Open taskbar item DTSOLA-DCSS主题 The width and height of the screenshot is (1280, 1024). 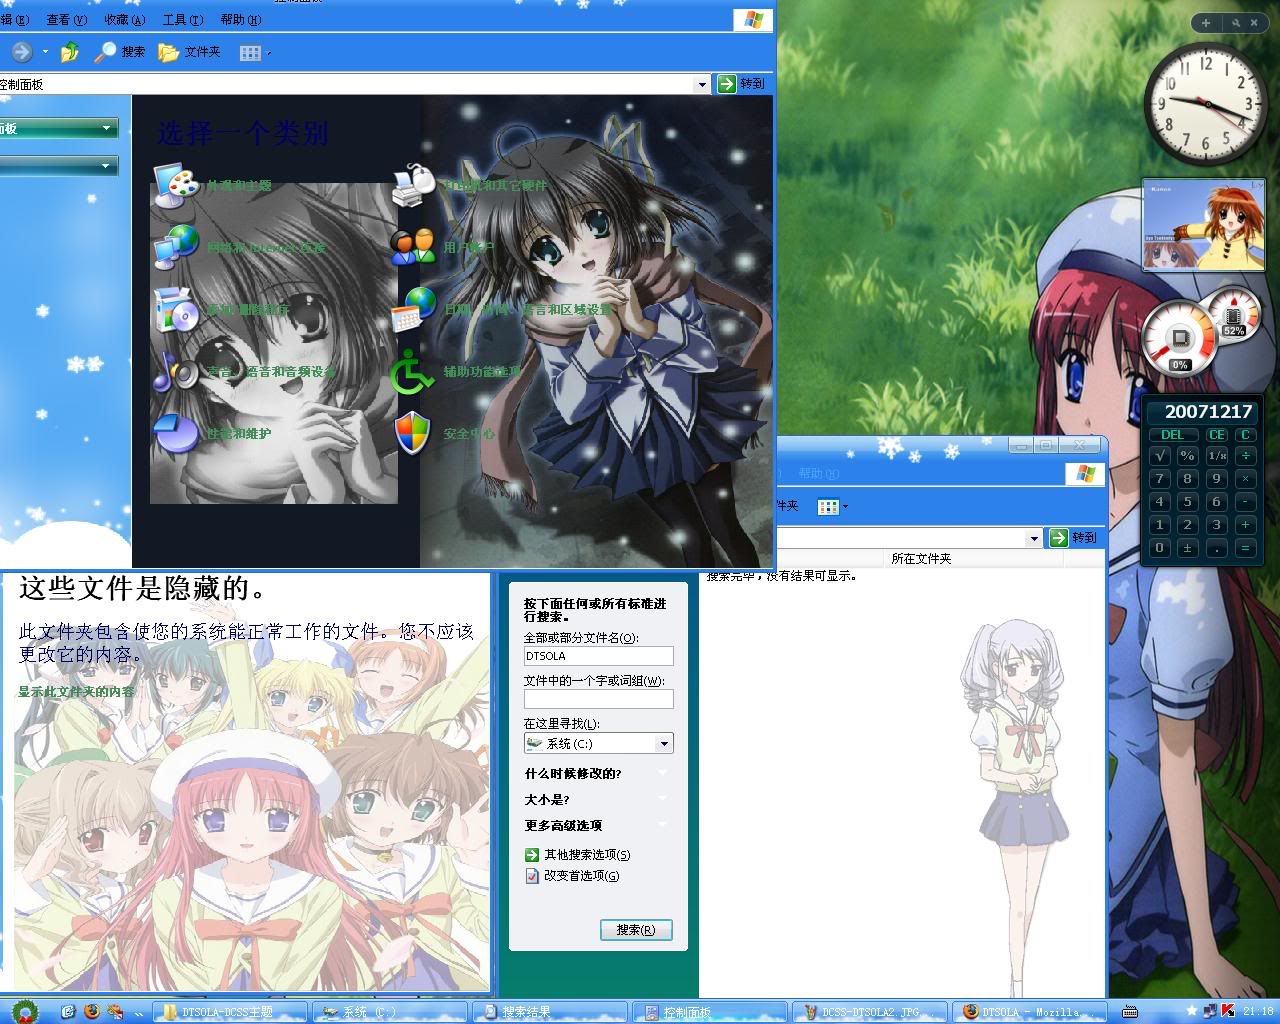point(229,1012)
